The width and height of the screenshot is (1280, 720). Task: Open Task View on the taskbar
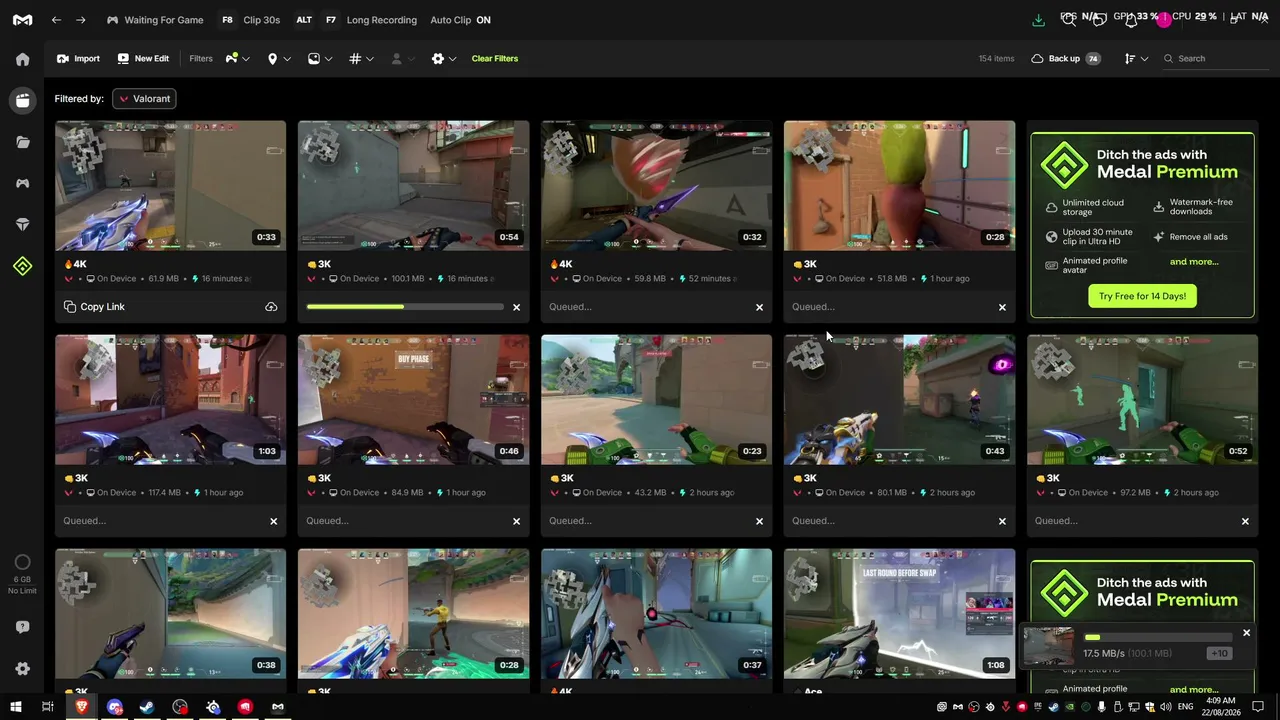pos(47,707)
